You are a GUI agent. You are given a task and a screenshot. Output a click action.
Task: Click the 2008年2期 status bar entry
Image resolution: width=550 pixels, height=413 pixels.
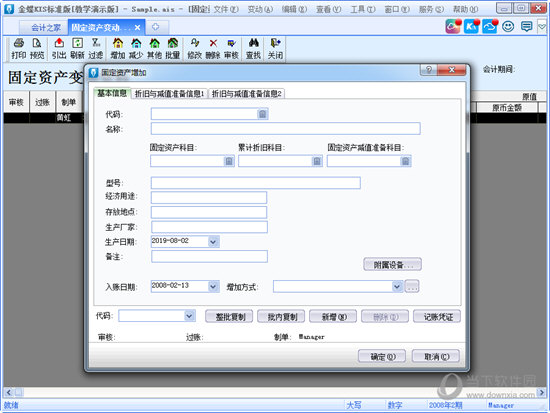445,405
